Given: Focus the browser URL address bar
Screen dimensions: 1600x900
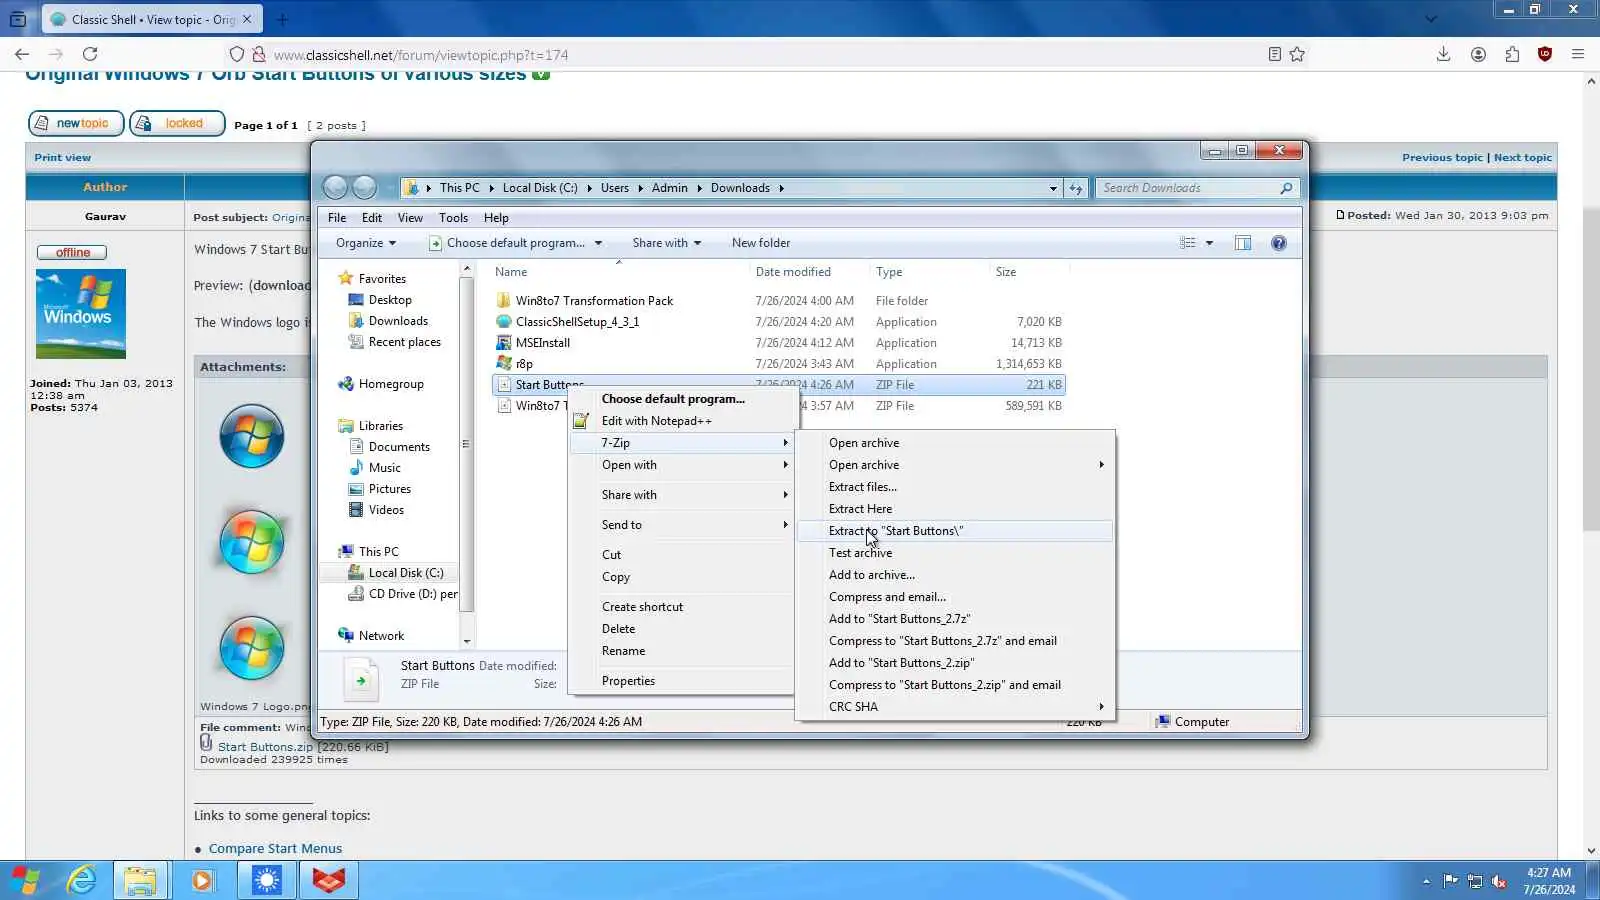Looking at the screenshot, I should [x=760, y=55].
